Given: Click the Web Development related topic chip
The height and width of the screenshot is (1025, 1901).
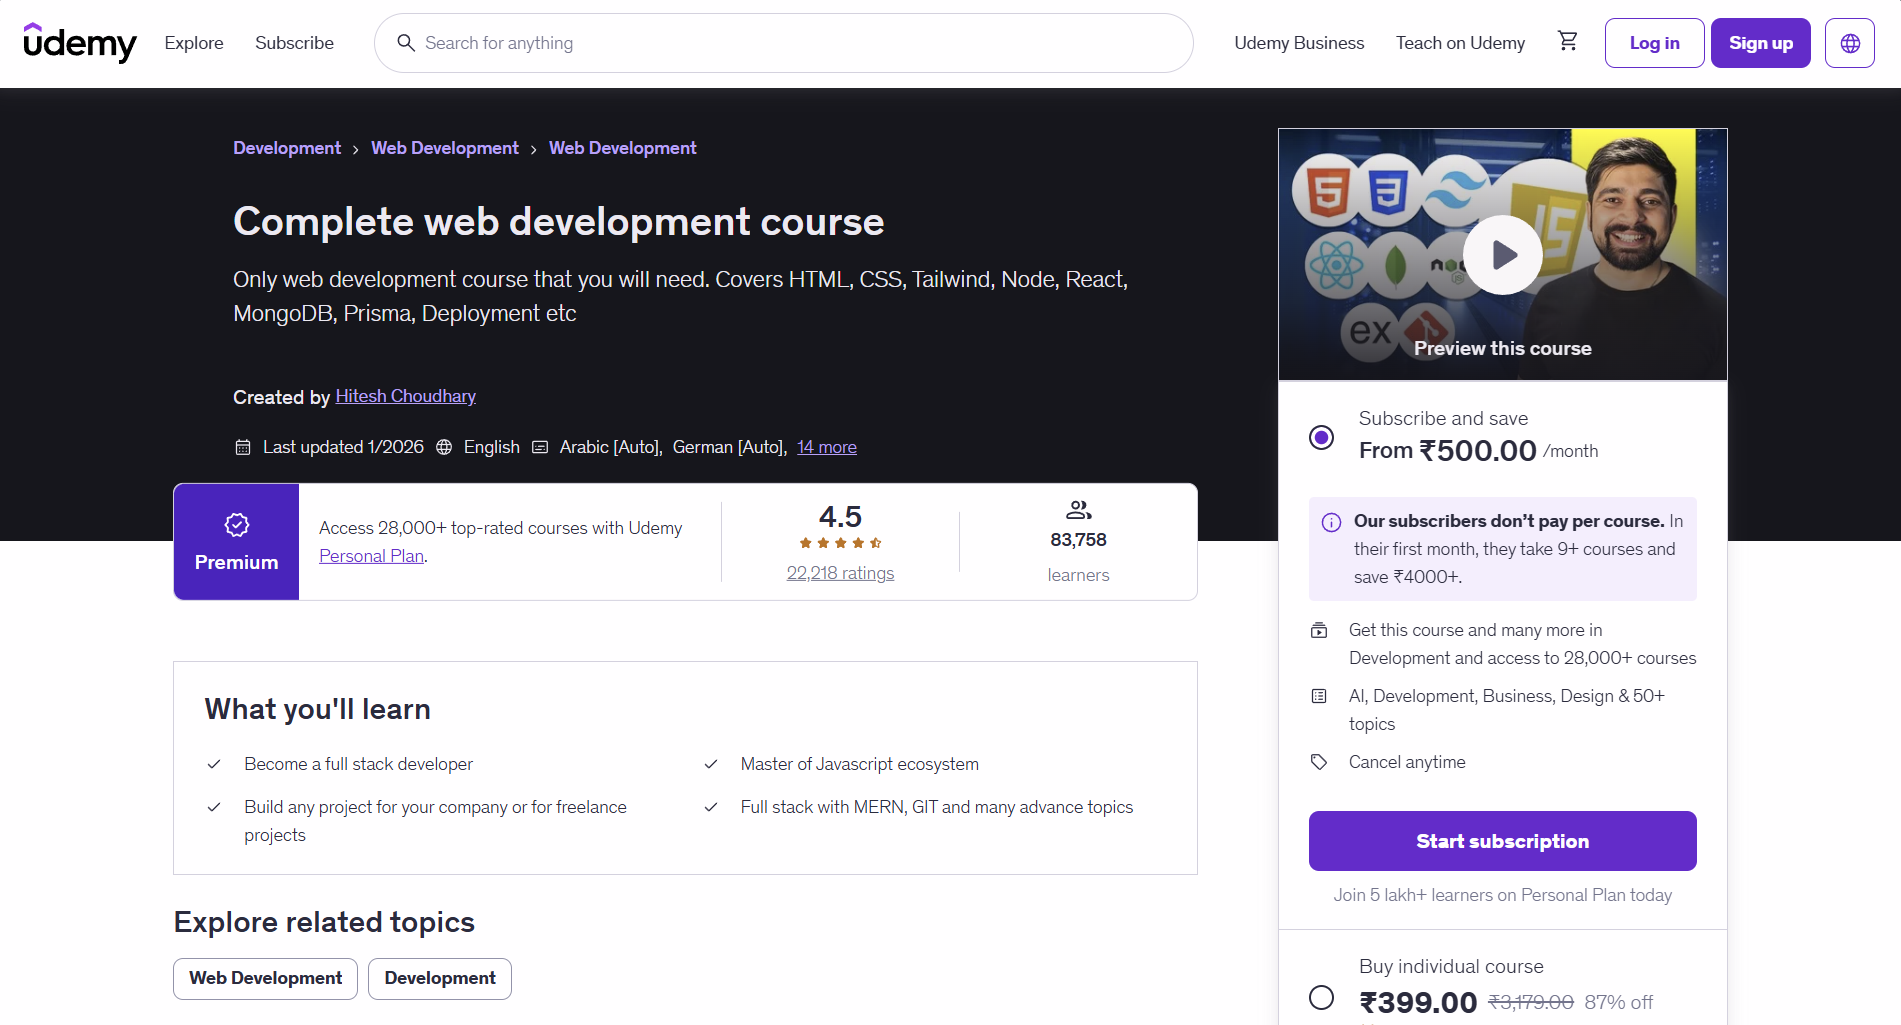Looking at the screenshot, I should coord(266,978).
